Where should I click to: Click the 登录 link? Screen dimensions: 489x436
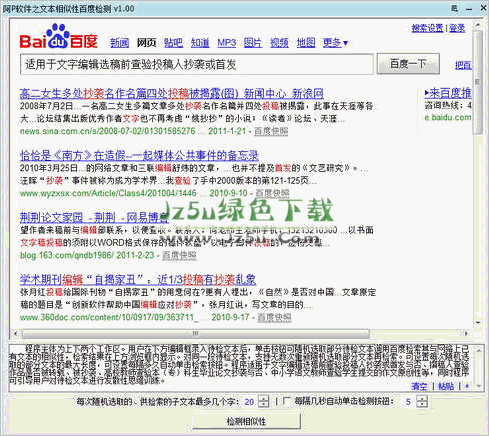(x=457, y=28)
